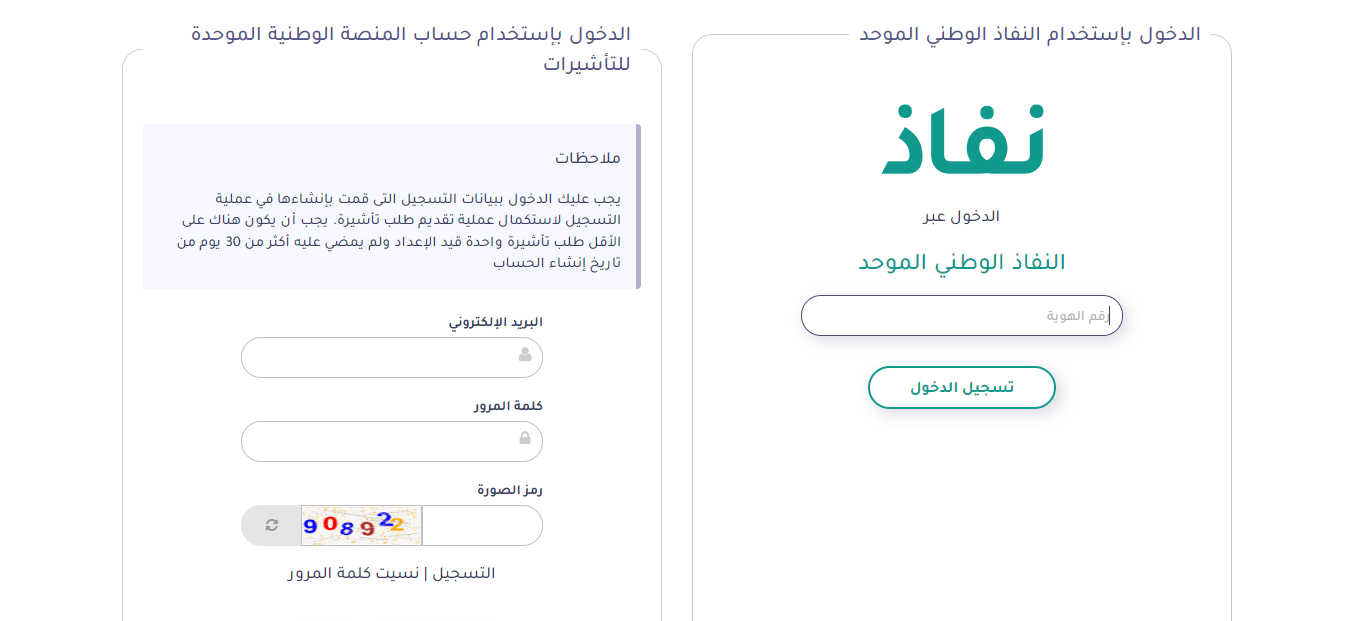This screenshot has width=1353, height=621.
Task: Click the كلمة المرور field label
Action: coord(508,406)
